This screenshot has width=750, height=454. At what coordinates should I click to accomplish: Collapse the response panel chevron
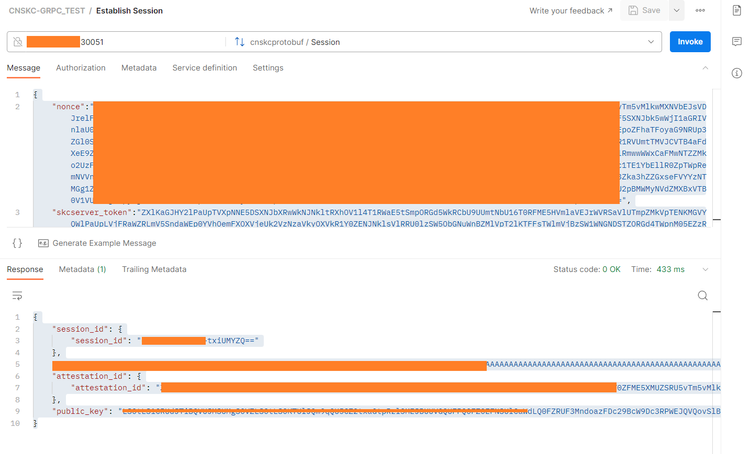704,269
